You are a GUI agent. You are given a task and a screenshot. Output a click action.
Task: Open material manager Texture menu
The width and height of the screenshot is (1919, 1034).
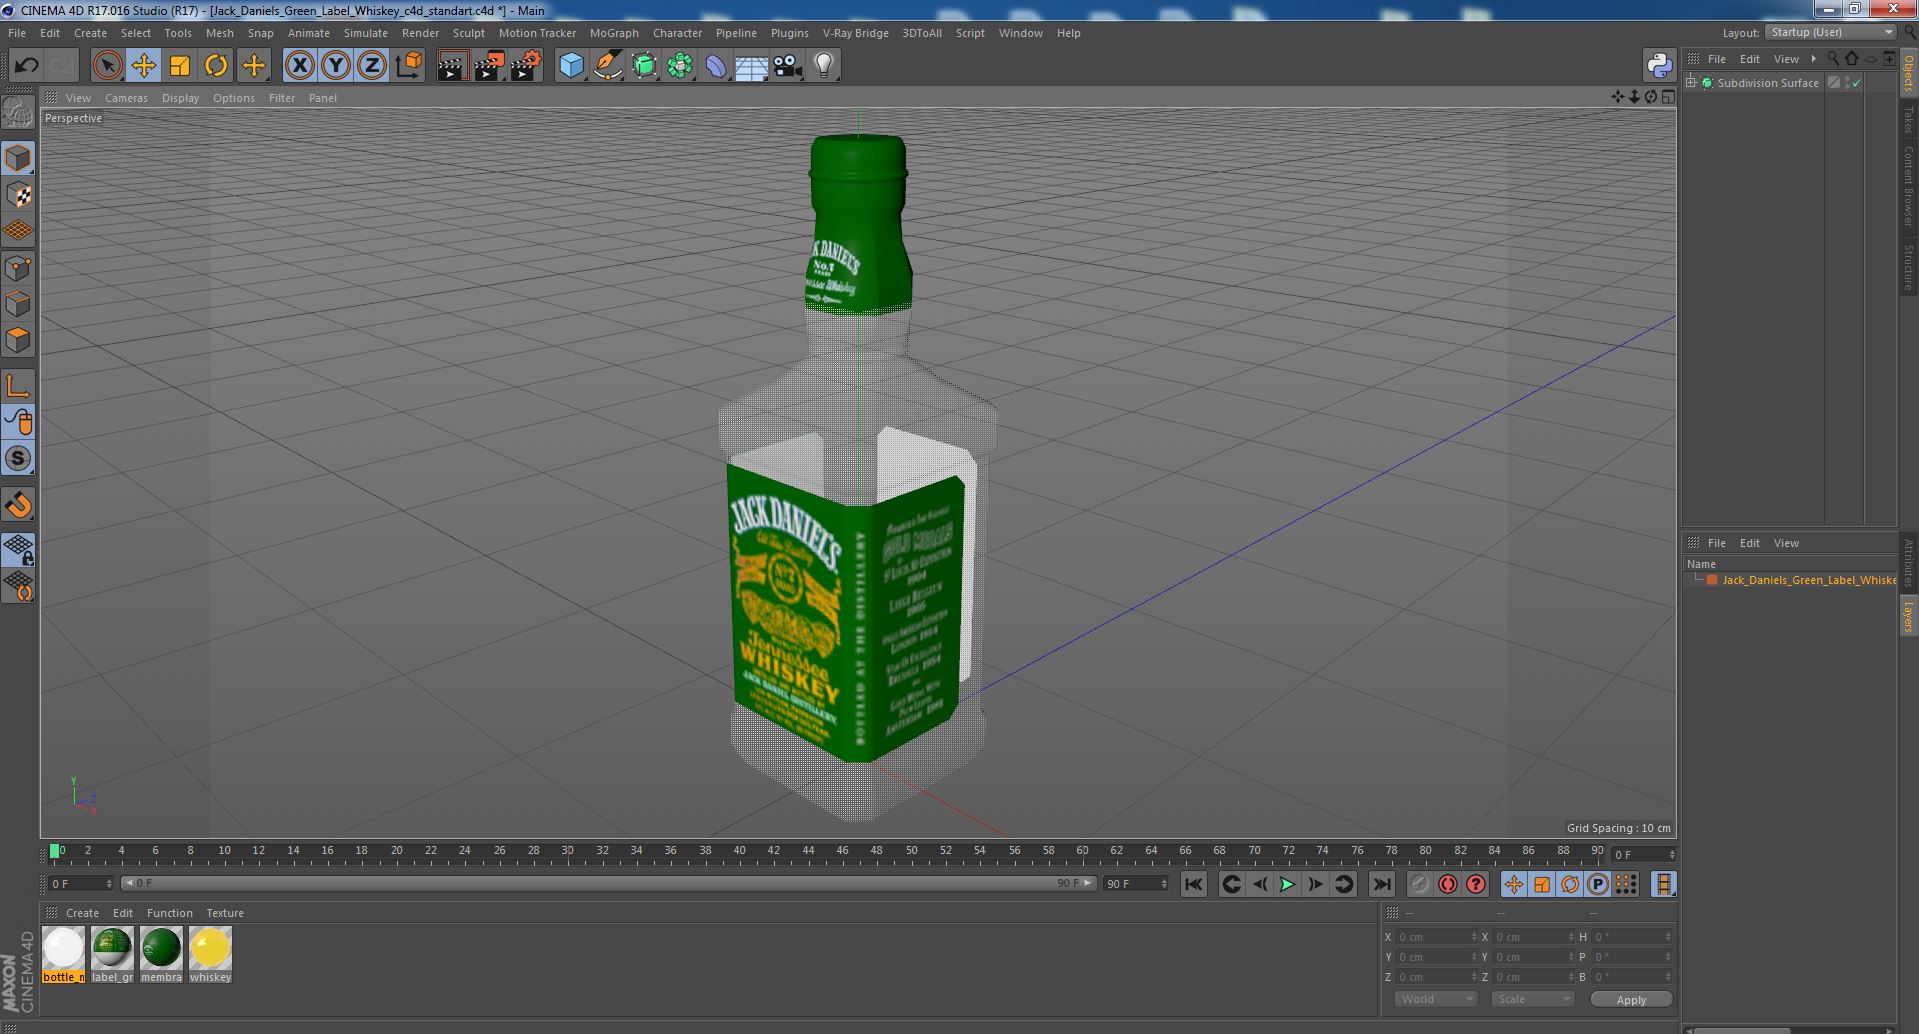(x=225, y=913)
